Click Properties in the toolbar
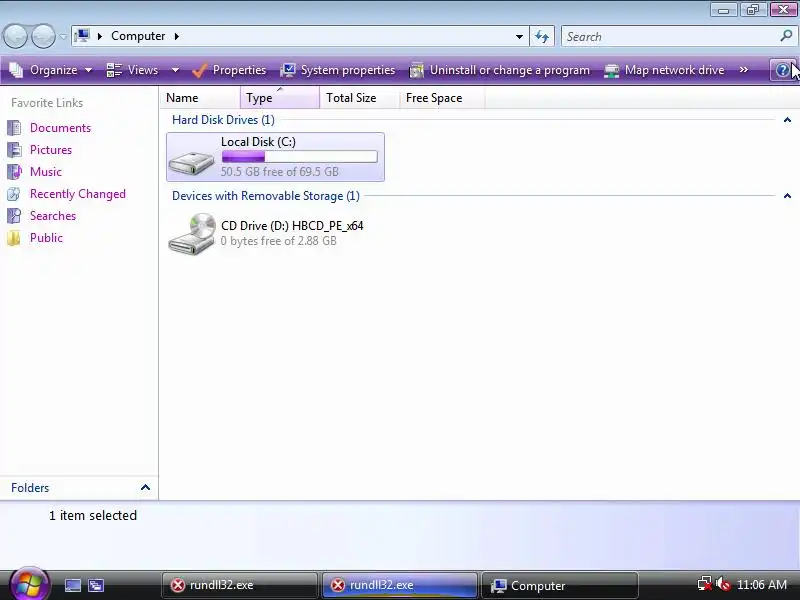 point(229,70)
